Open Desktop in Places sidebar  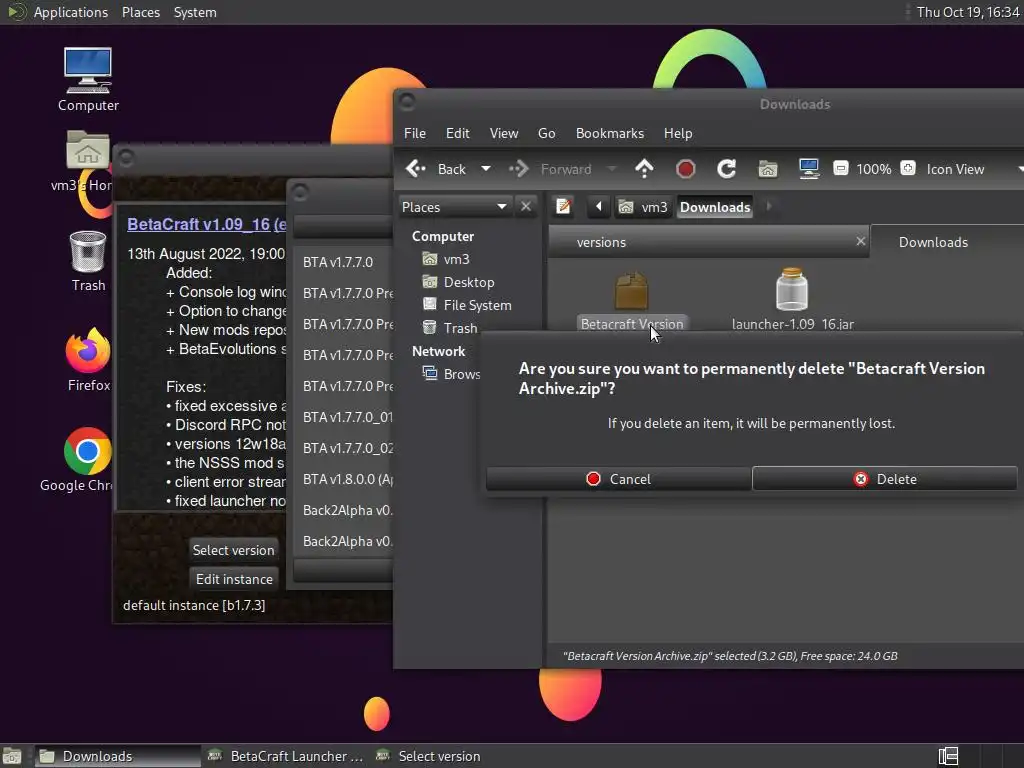coord(468,282)
